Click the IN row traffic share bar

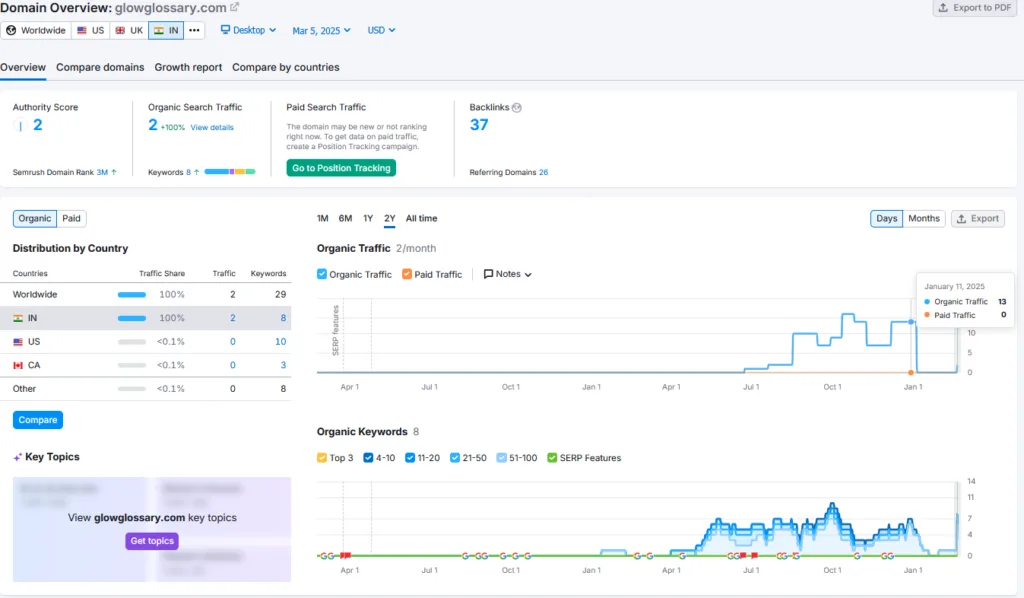pos(132,318)
